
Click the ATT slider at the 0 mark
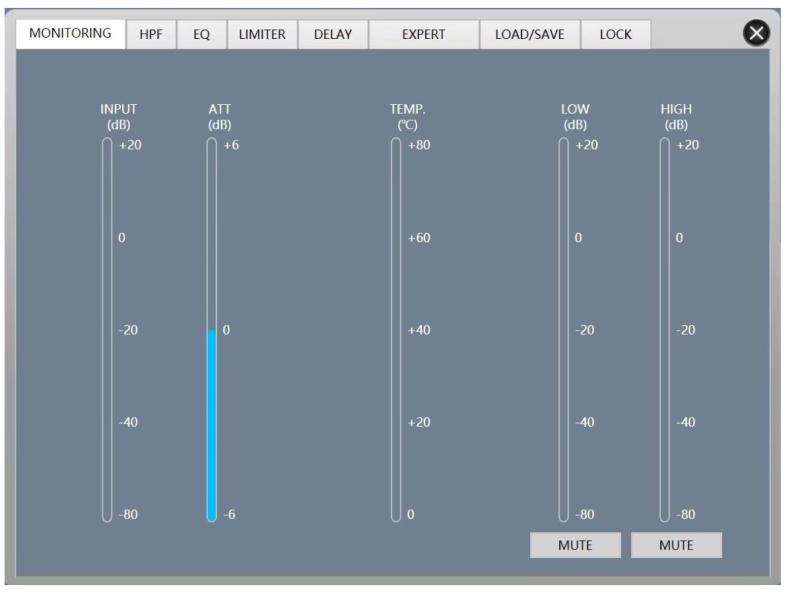[212, 331]
